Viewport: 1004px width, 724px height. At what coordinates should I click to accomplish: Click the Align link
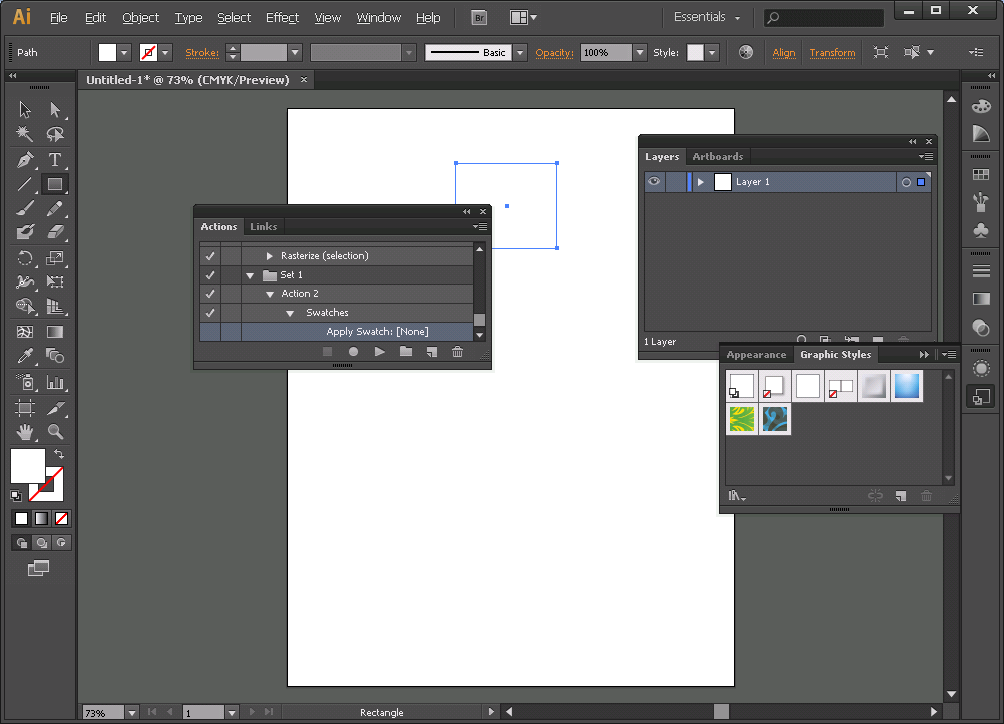pos(784,53)
